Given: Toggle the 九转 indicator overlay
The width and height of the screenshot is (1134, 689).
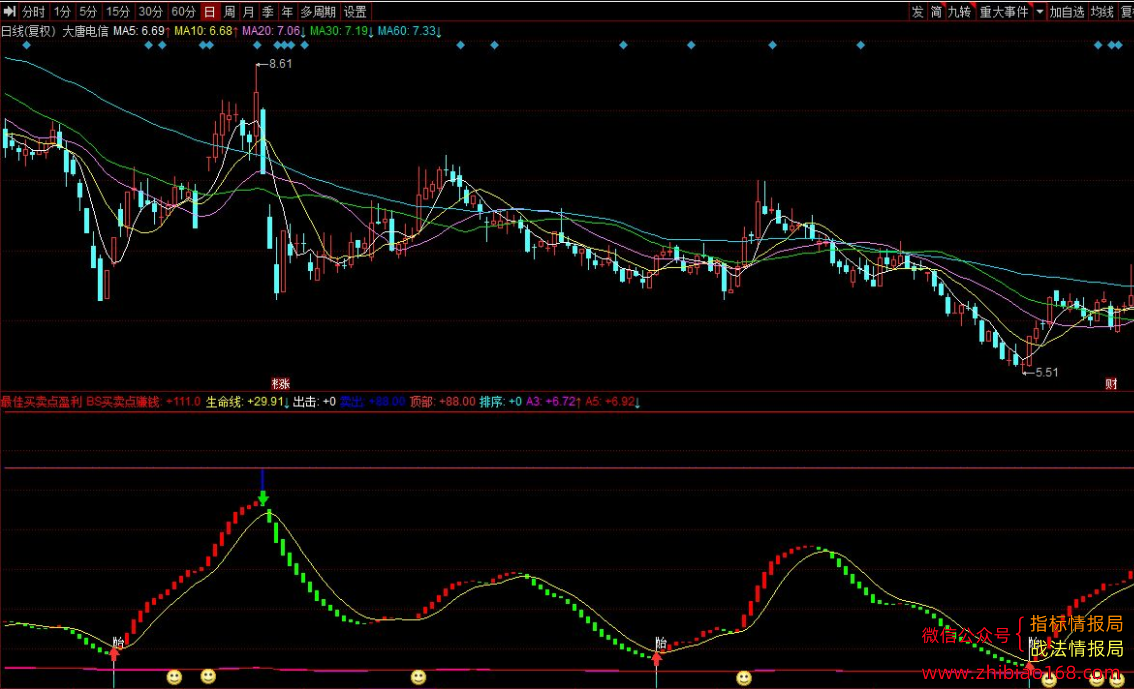Looking at the screenshot, I should [960, 12].
